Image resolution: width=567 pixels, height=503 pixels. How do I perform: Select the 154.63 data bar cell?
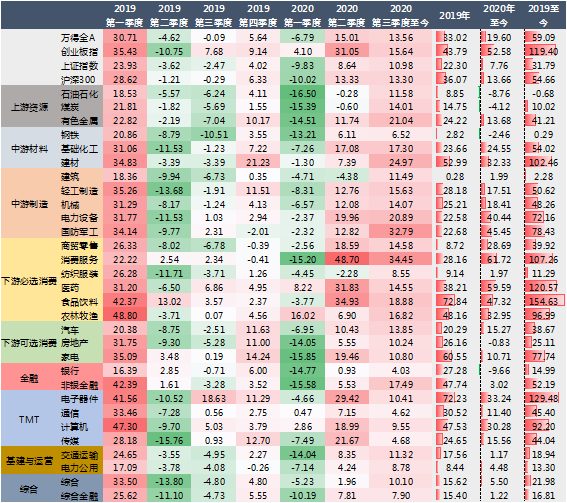tap(545, 302)
